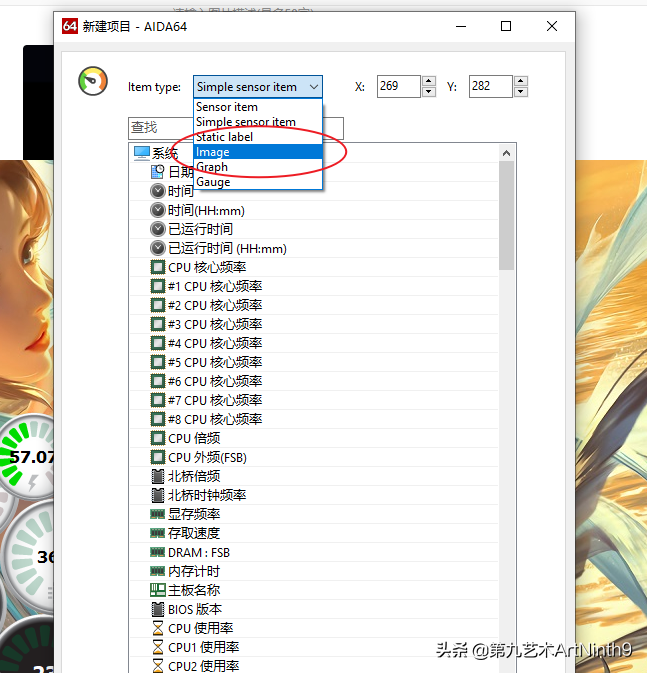Viewport: 647px width, 673px height.
Task: Choose Graph in the item type list
Action: tap(258, 167)
